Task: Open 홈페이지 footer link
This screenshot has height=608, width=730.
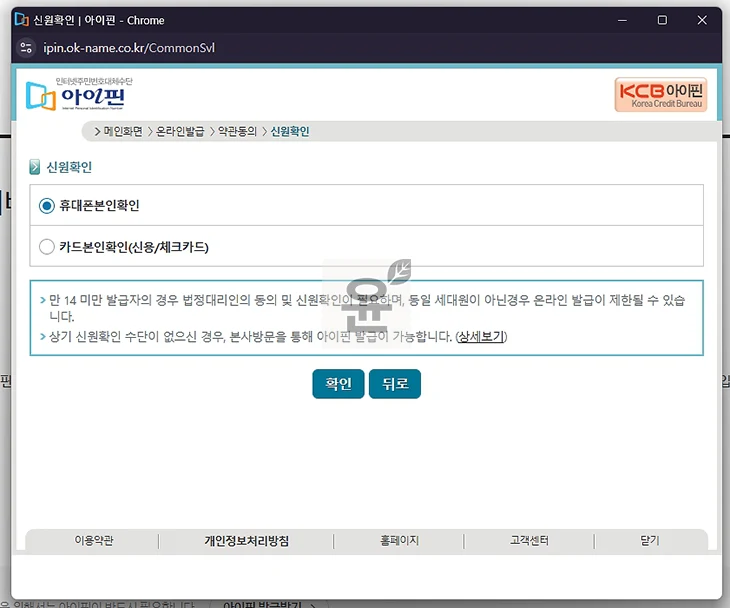Action: tap(399, 540)
